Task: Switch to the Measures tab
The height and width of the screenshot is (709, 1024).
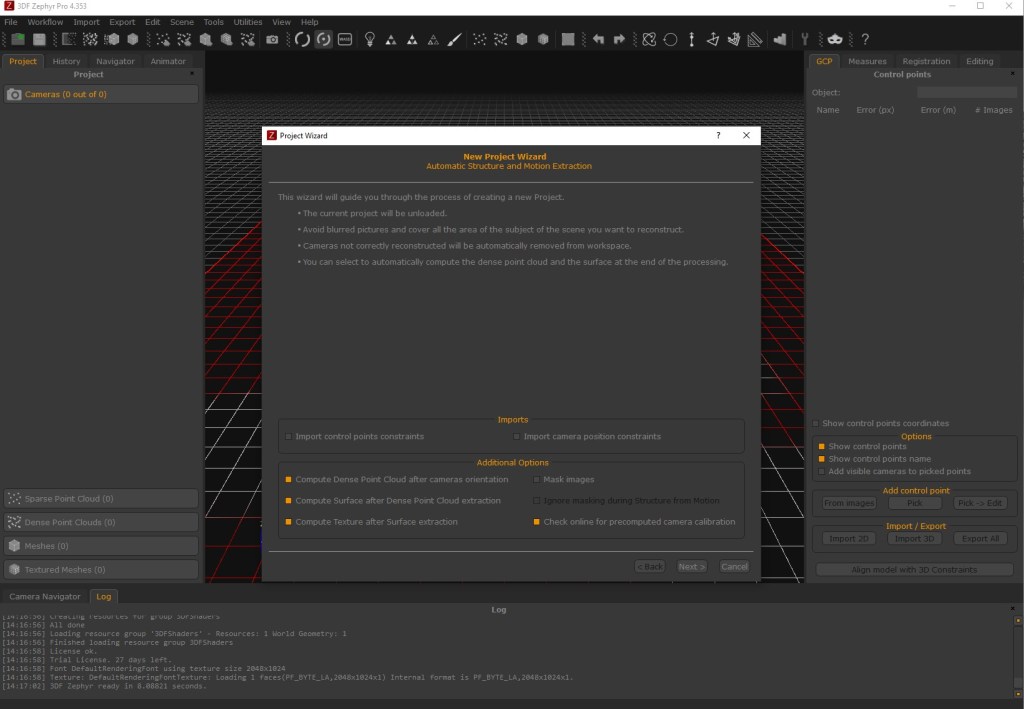Action: (867, 61)
